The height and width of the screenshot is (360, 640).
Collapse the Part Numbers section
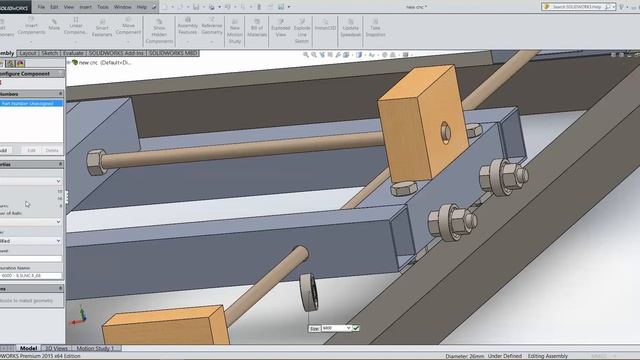(x=60, y=94)
